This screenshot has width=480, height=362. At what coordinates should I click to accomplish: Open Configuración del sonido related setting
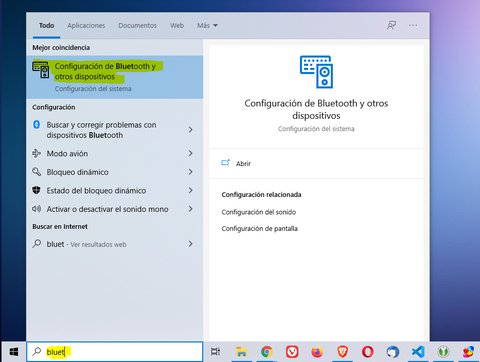(x=259, y=212)
